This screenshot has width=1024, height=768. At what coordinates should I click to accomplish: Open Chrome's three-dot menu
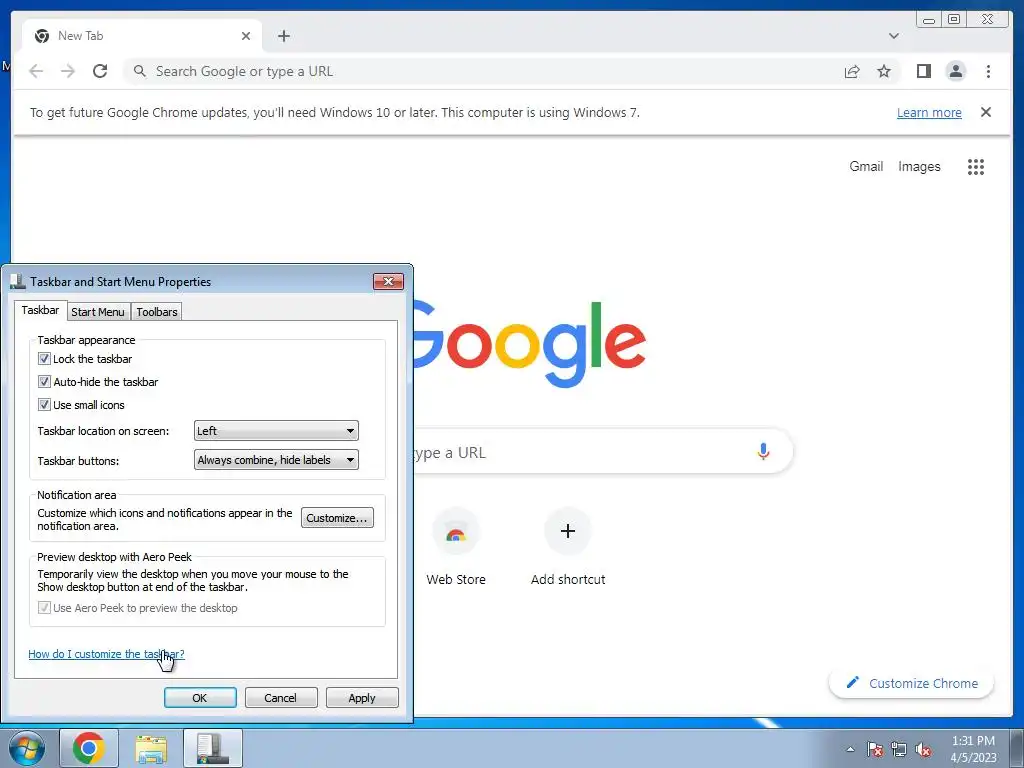coord(988,71)
